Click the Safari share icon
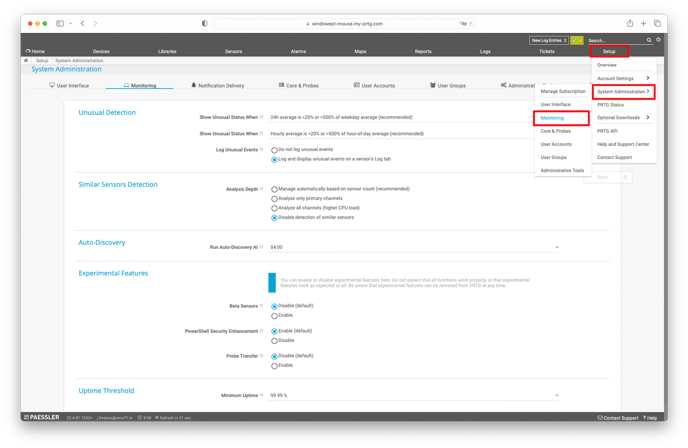The width and height of the screenshot is (688, 448). tap(630, 23)
